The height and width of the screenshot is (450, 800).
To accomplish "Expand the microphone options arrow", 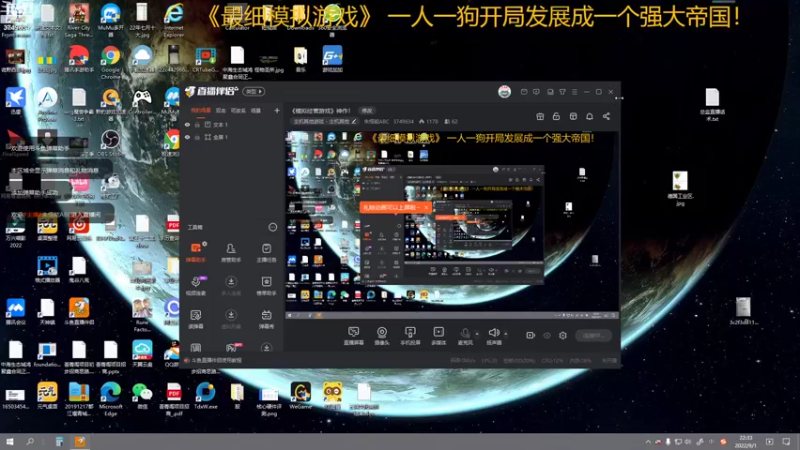I will [x=477, y=334].
